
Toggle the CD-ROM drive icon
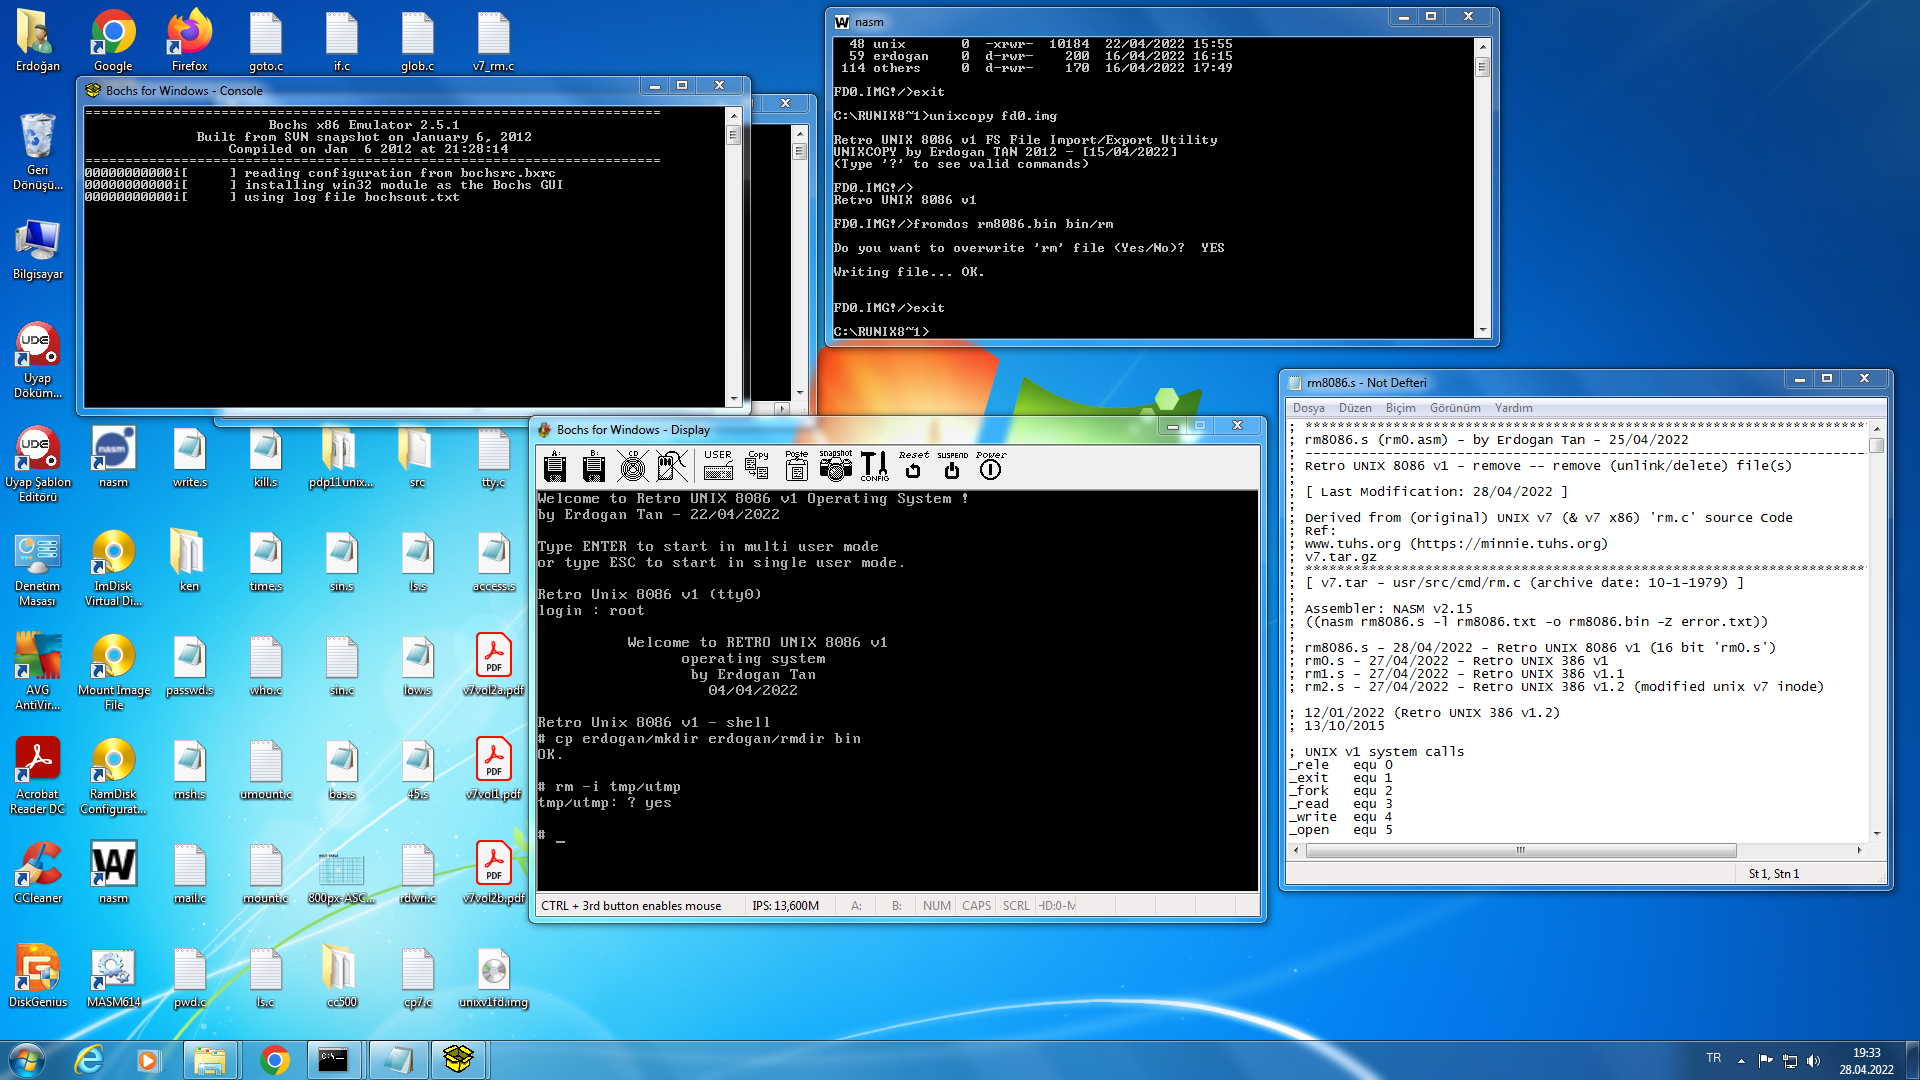click(632, 466)
